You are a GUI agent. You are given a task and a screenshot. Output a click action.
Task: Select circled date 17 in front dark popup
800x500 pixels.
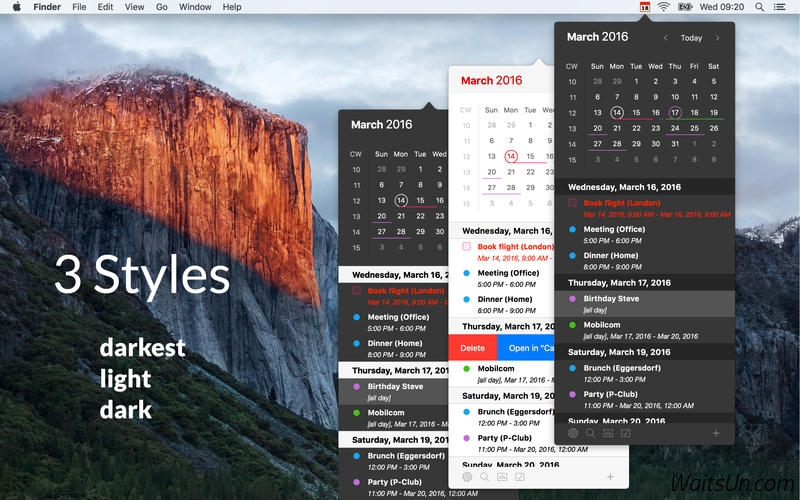coord(675,113)
